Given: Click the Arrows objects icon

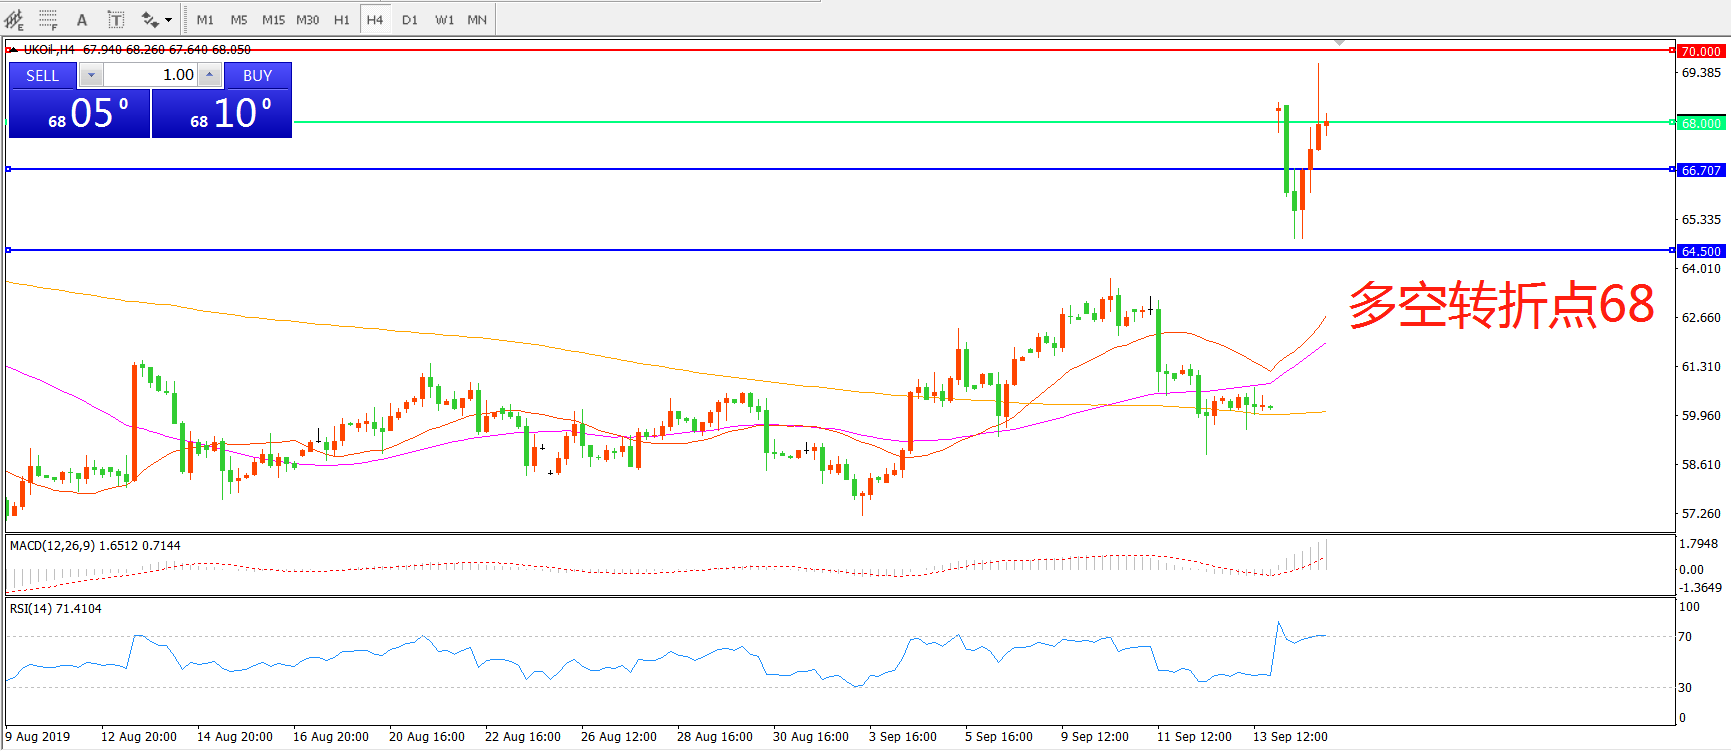Looking at the screenshot, I should point(149,19).
